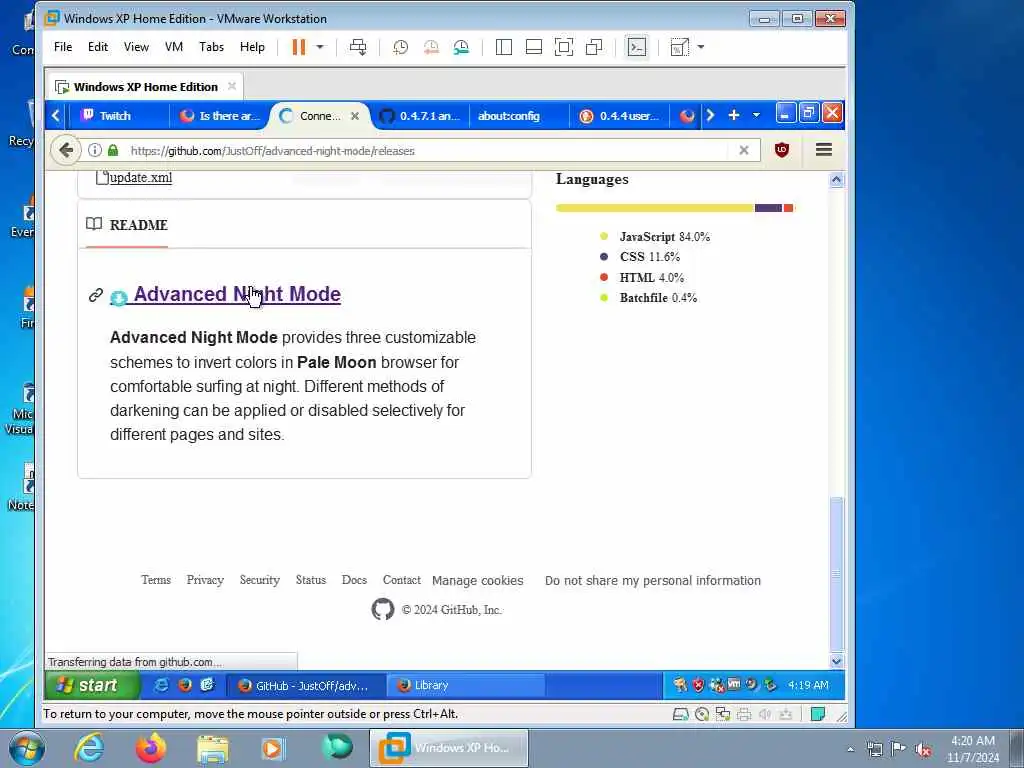Click the page scrollbar down arrow
1024x768 pixels.
pyautogui.click(x=837, y=661)
